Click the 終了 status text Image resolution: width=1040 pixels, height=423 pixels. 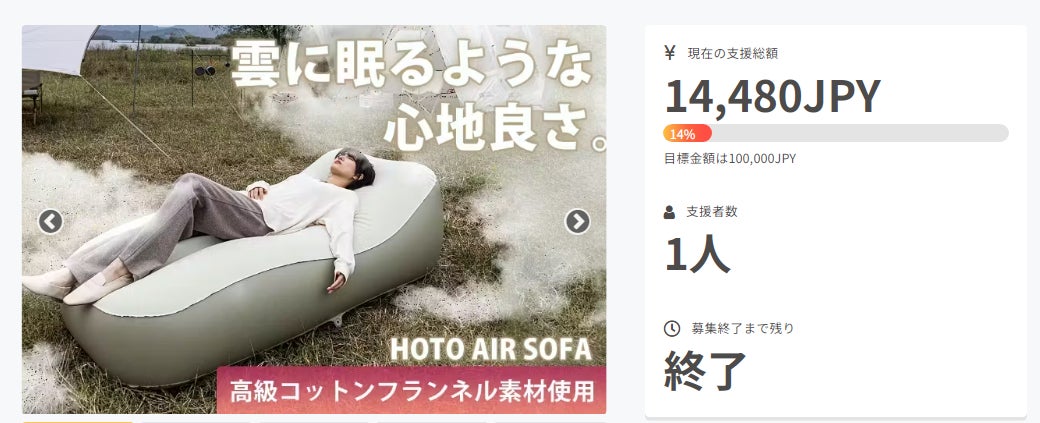(705, 371)
